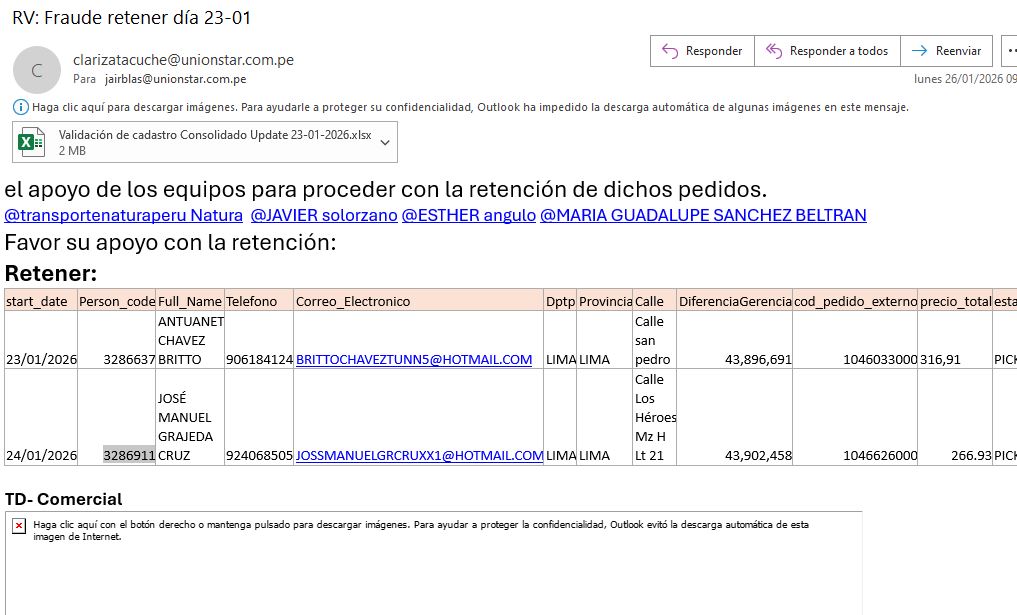Open the @ESTHER angulo mention
The height and width of the screenshot is (615, 1017).
(x=468, y=215)
